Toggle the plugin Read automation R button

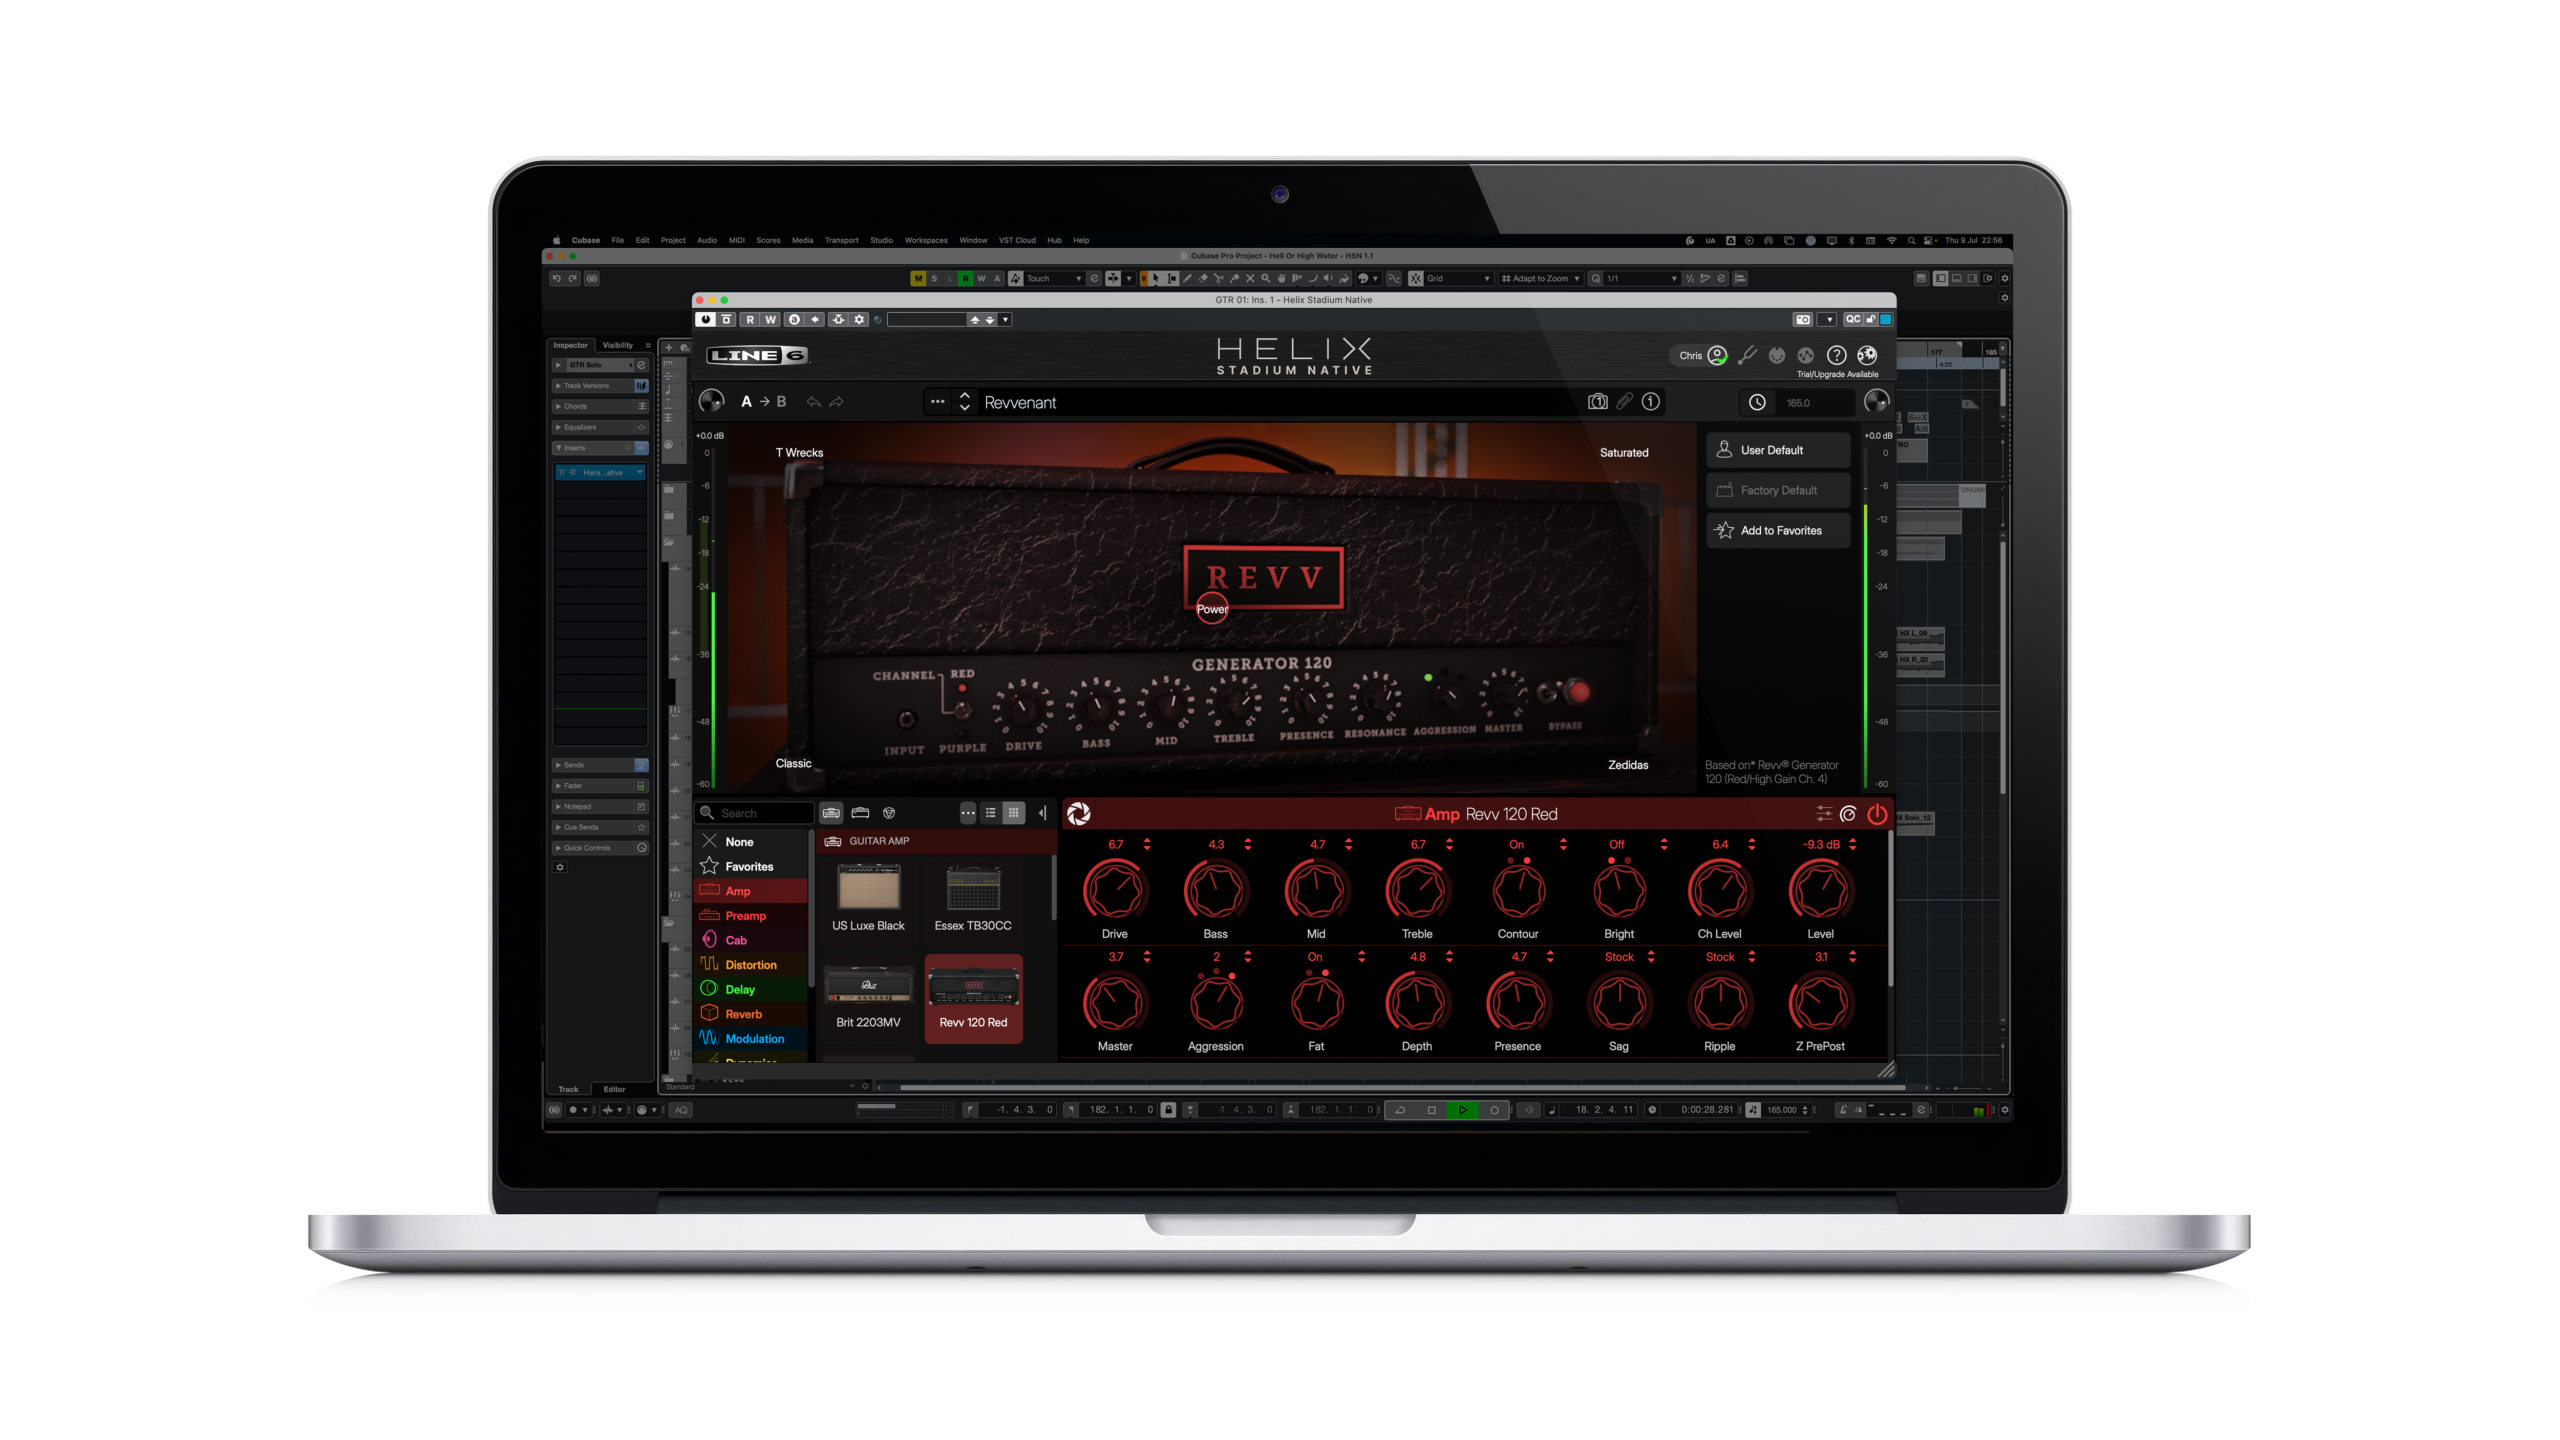(750, 320)
